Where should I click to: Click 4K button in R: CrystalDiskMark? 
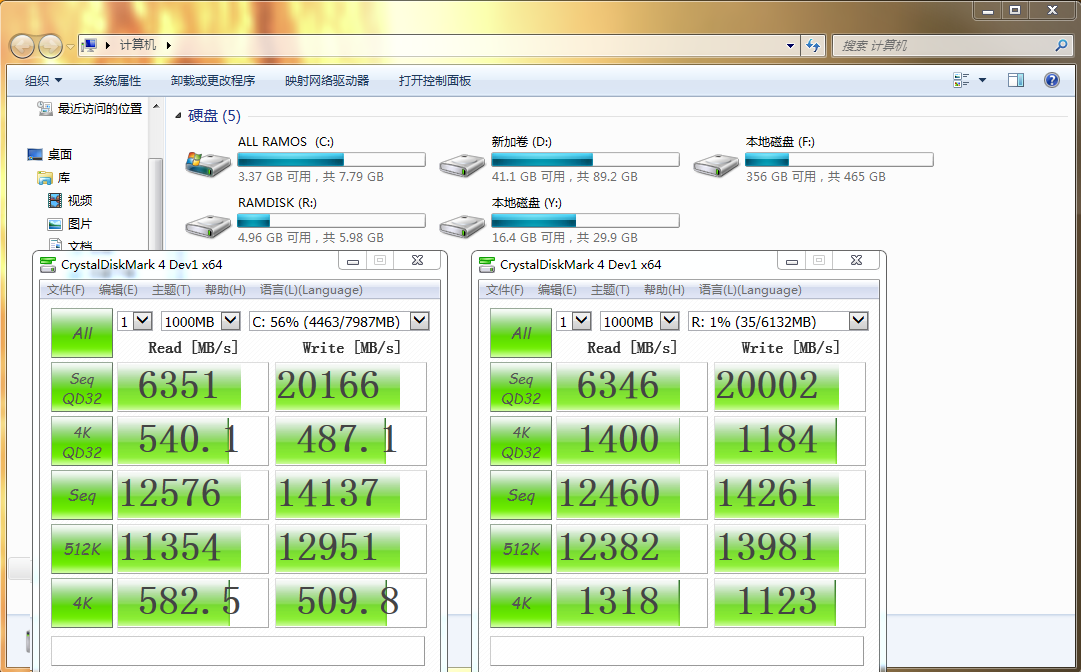(521, 603)
